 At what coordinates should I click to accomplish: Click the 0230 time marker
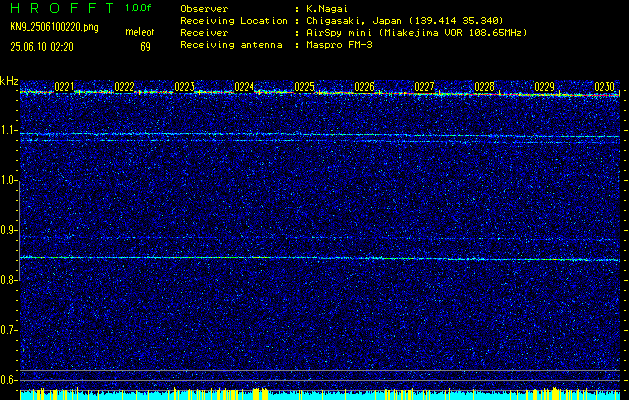[604, 87]
